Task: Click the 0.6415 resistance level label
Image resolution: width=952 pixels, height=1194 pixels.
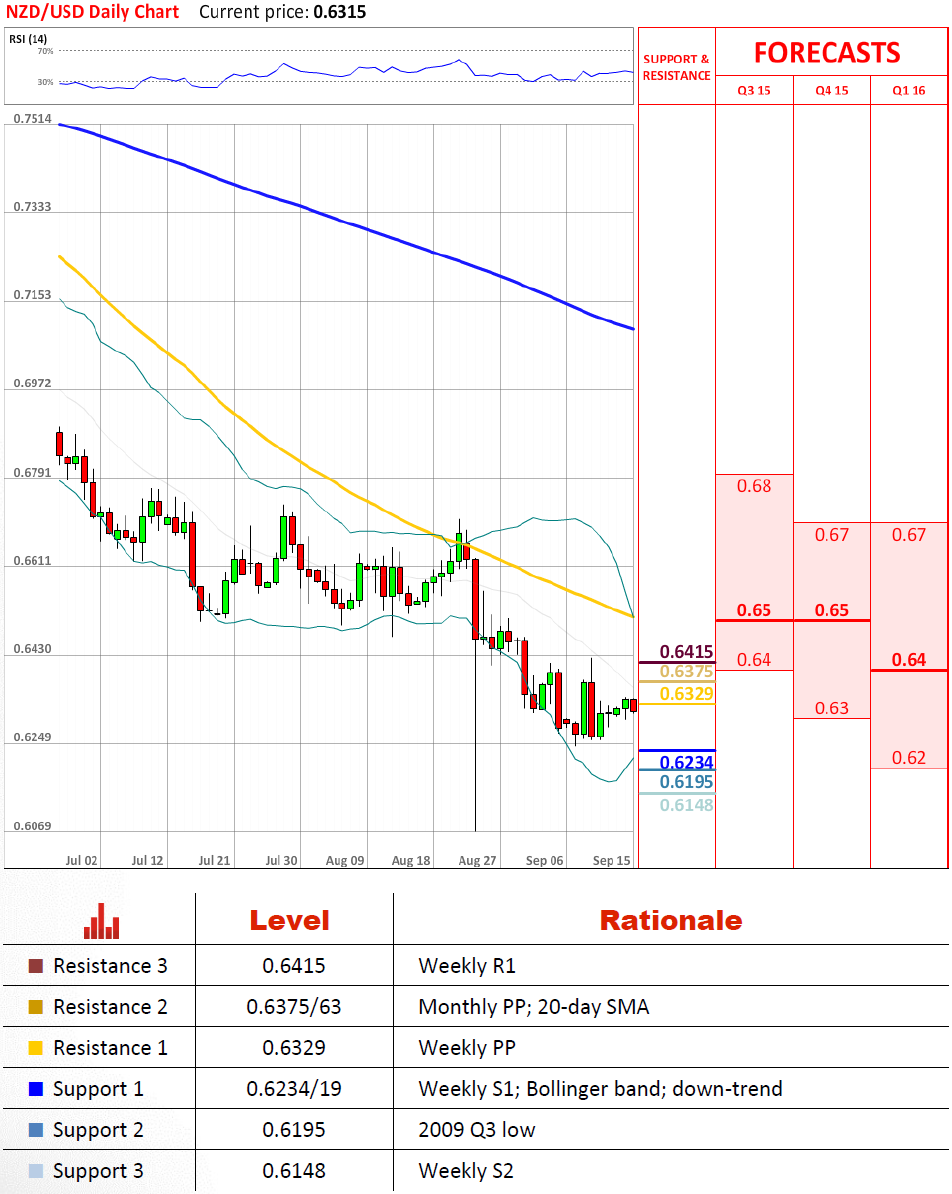Action: (686, 652)
